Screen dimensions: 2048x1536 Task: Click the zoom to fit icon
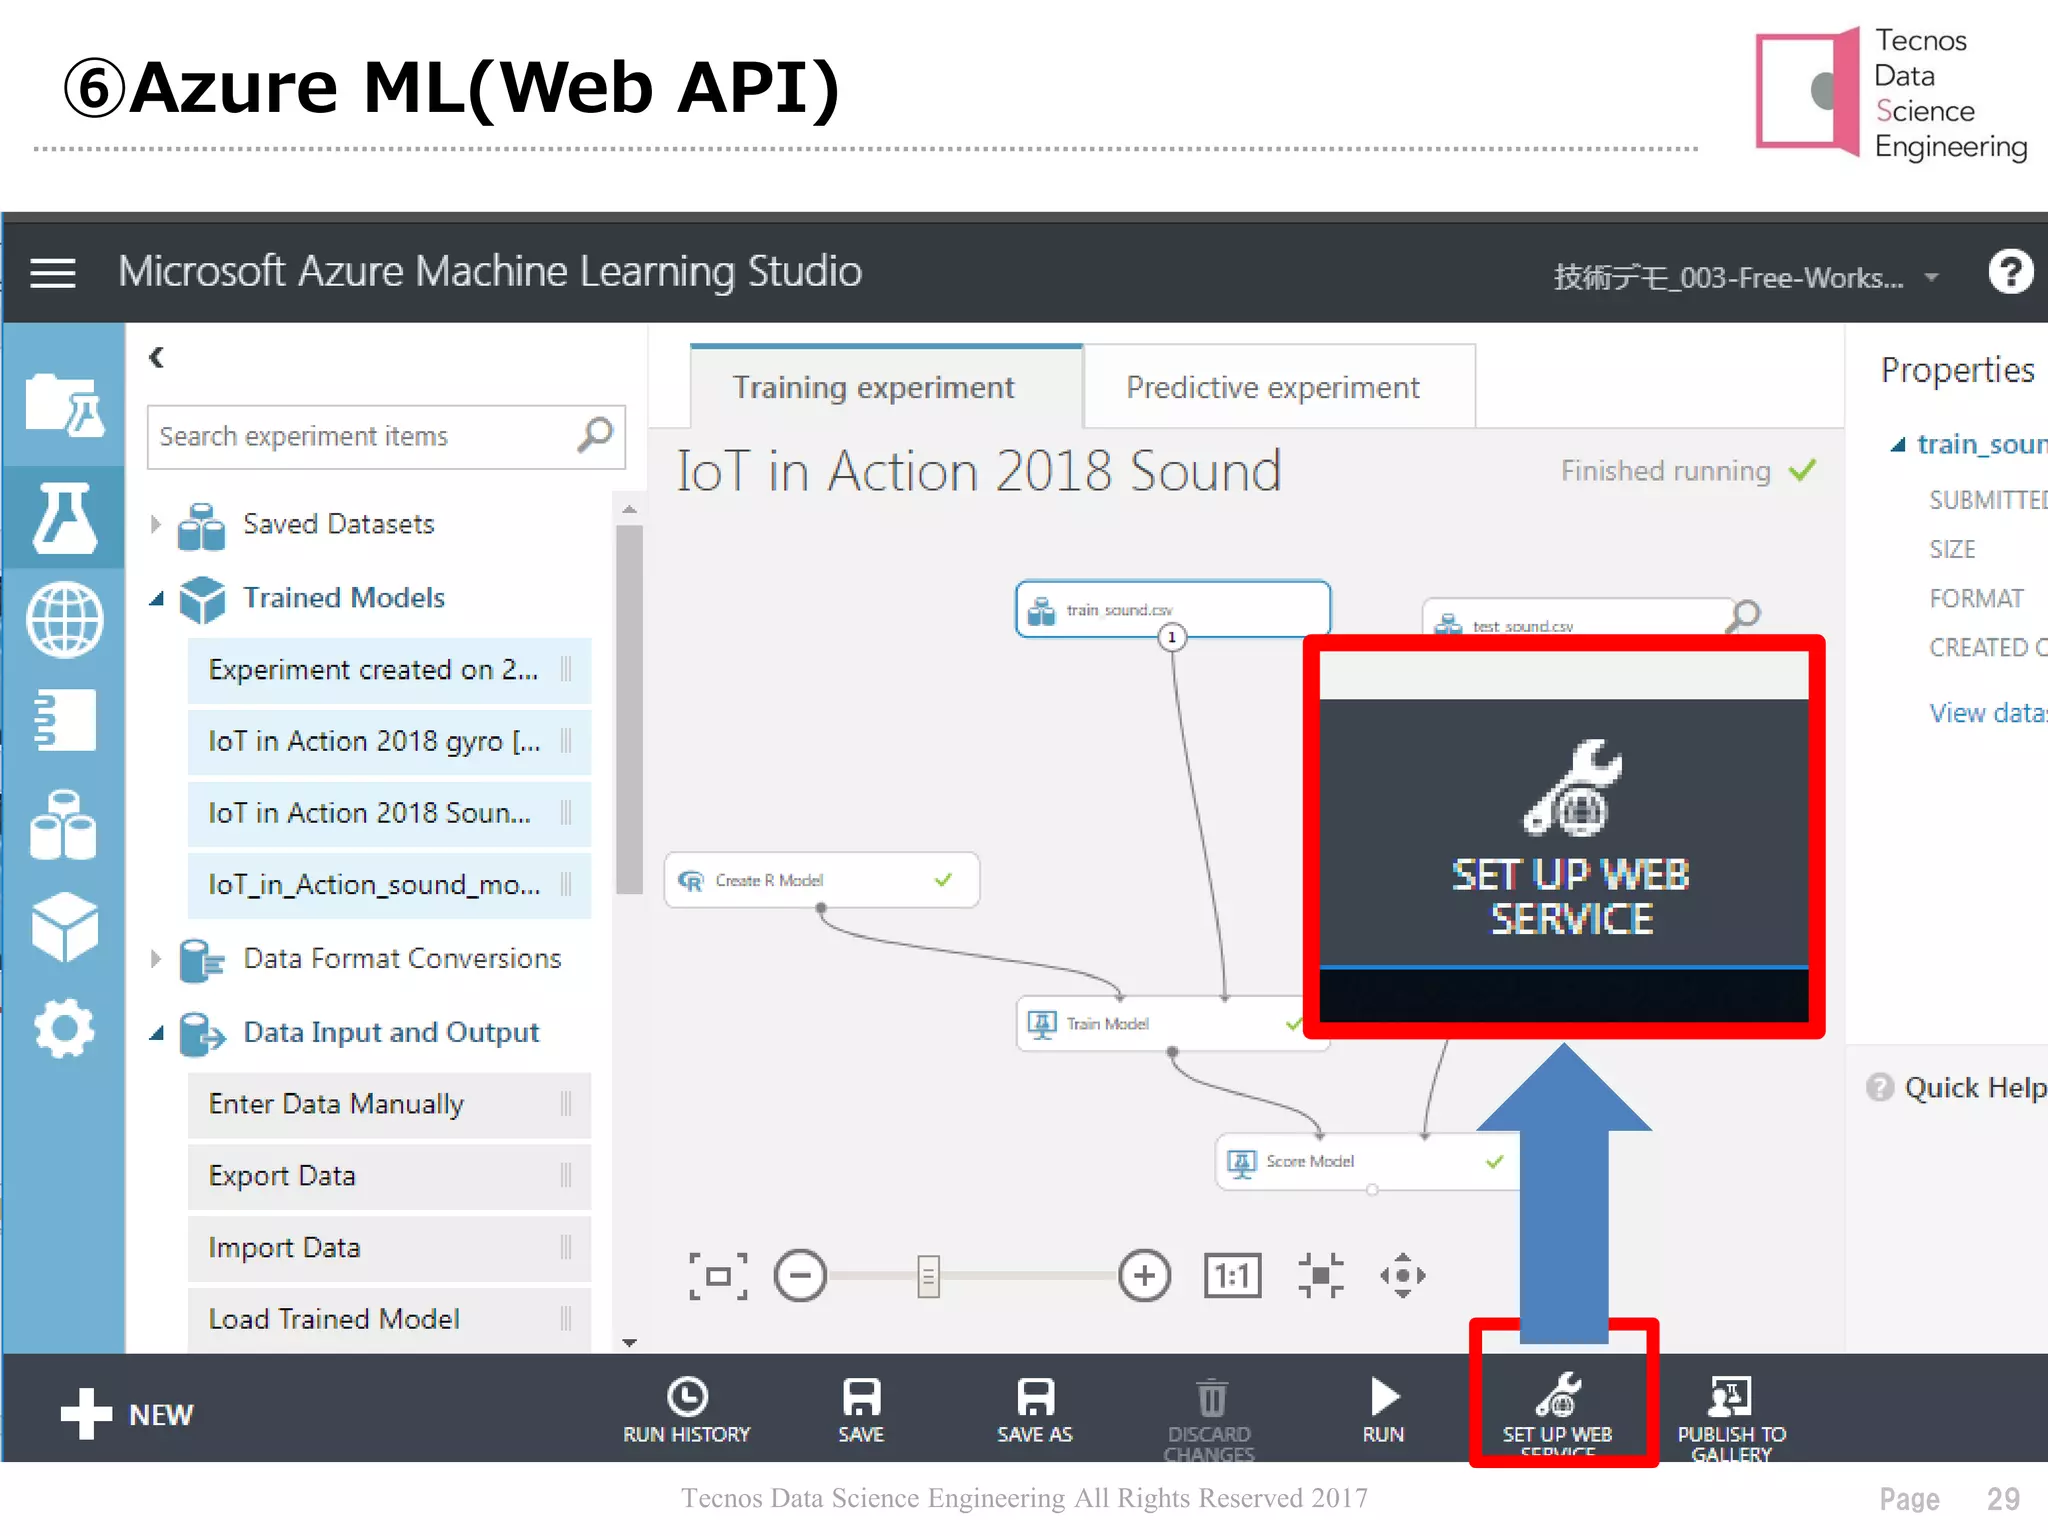pyautogui.click(x=718, y=1276)
